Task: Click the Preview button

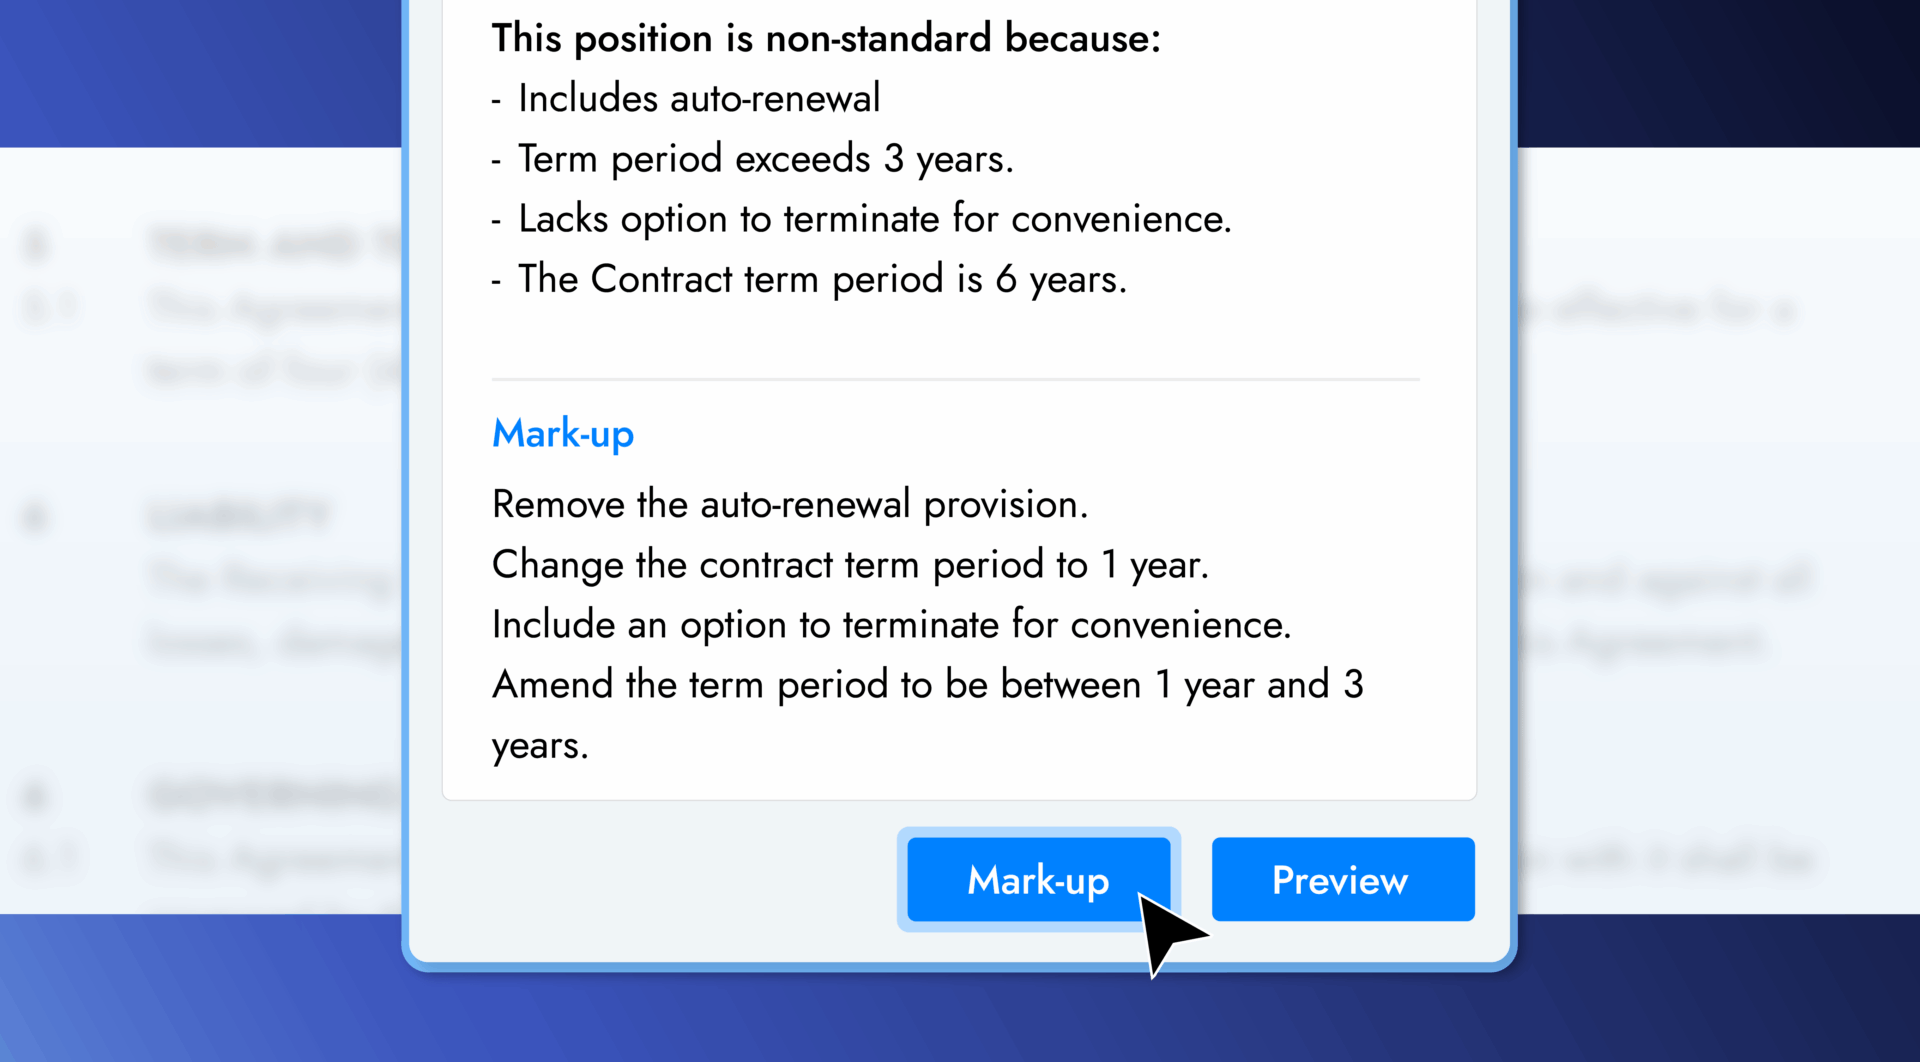Action: click(1342, 880)
